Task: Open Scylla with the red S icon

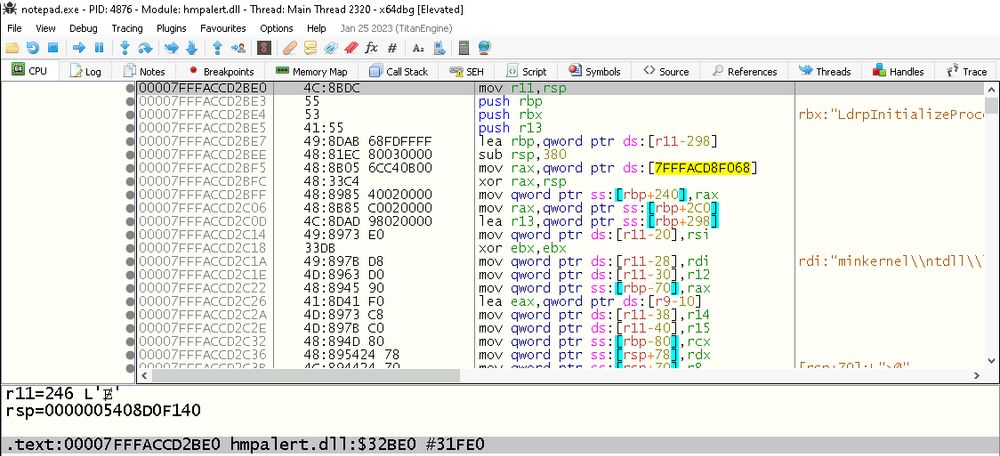Action: click(x=264, y=48)
